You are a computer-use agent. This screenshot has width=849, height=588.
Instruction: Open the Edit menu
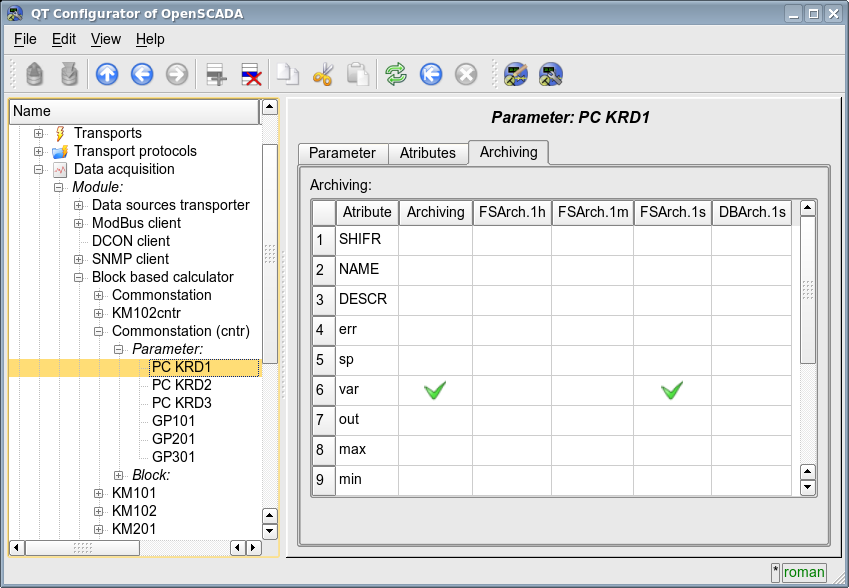tap(63, 39)
